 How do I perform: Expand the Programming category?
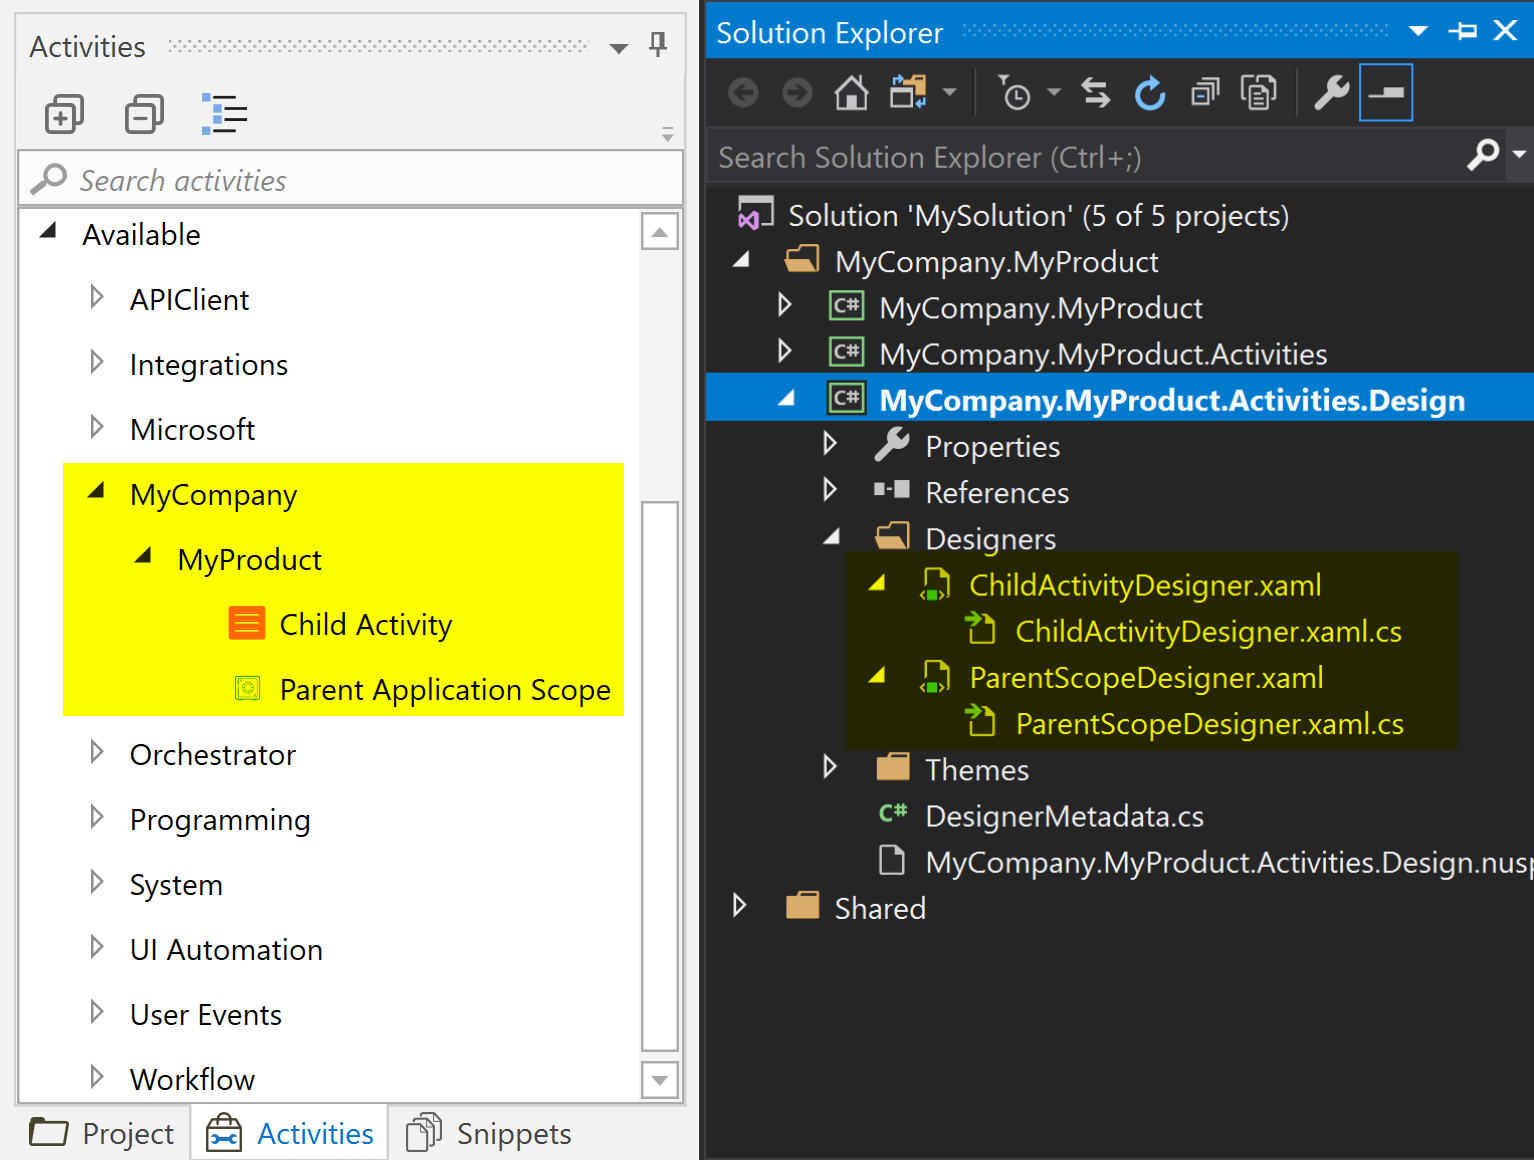click(x=96, y=817)
